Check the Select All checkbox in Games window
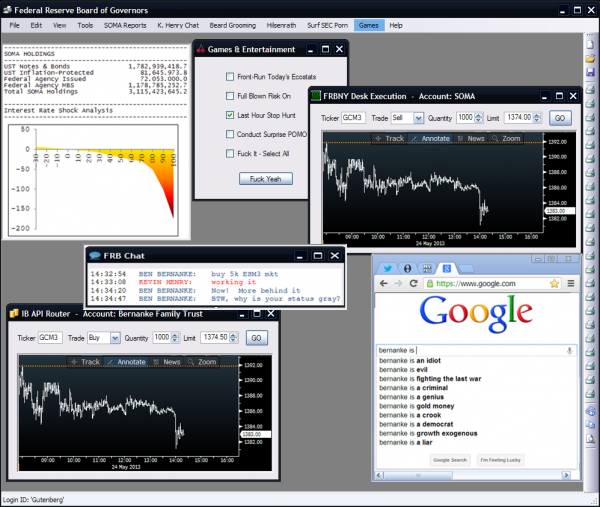600x507 pixels. (x=230, y=153)
